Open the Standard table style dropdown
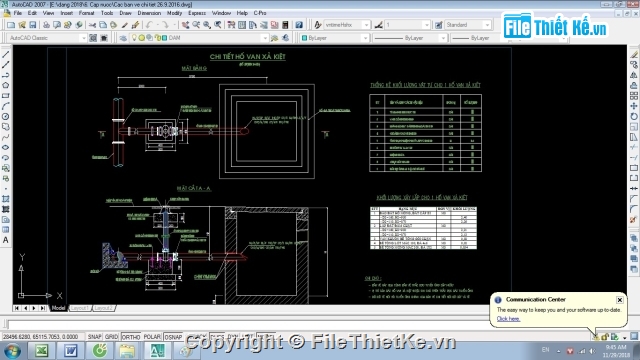Image resolution: width=640 pixels, height=360 pixels. coord(487,25)
